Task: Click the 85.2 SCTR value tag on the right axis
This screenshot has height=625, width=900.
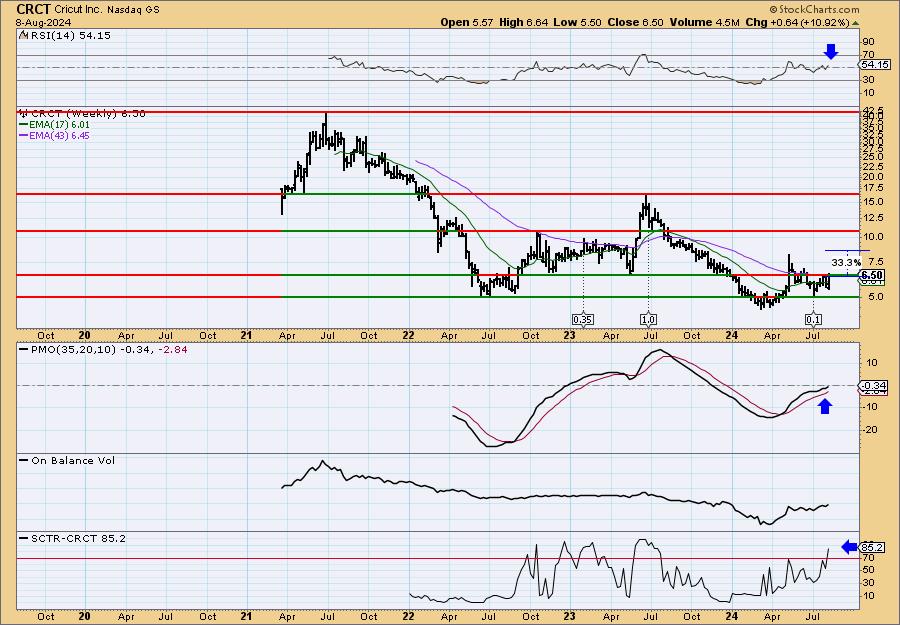Action: pos(872,548)
